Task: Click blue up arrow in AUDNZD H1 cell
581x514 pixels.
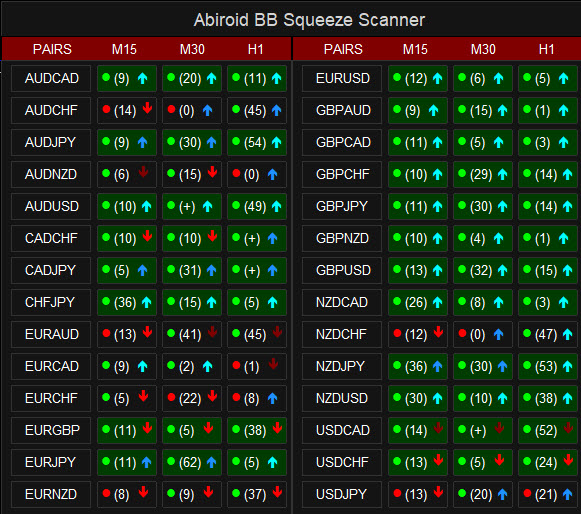Action: tap(272, 174)
